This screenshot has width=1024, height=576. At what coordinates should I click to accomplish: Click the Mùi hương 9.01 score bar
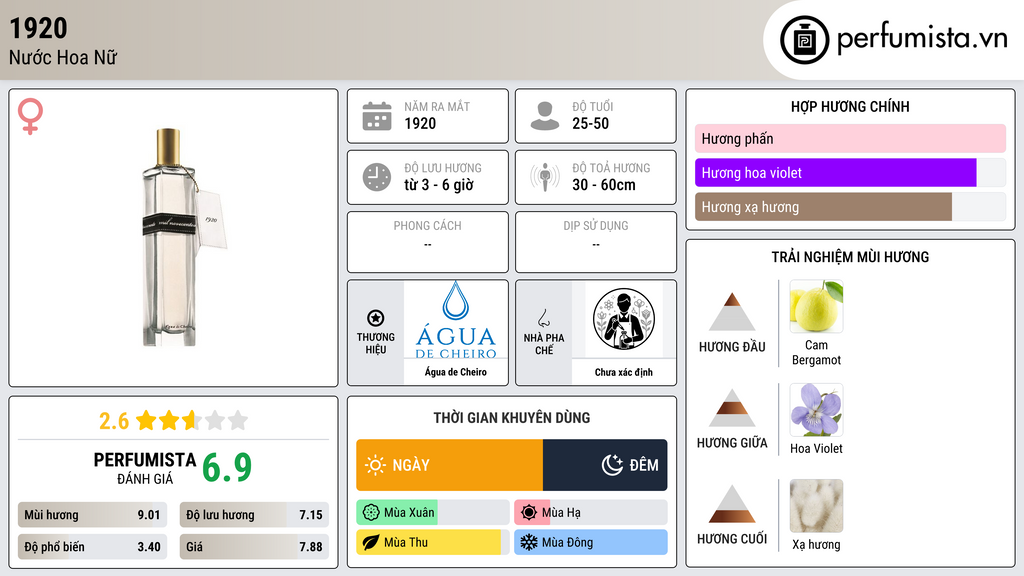point(92,515)
